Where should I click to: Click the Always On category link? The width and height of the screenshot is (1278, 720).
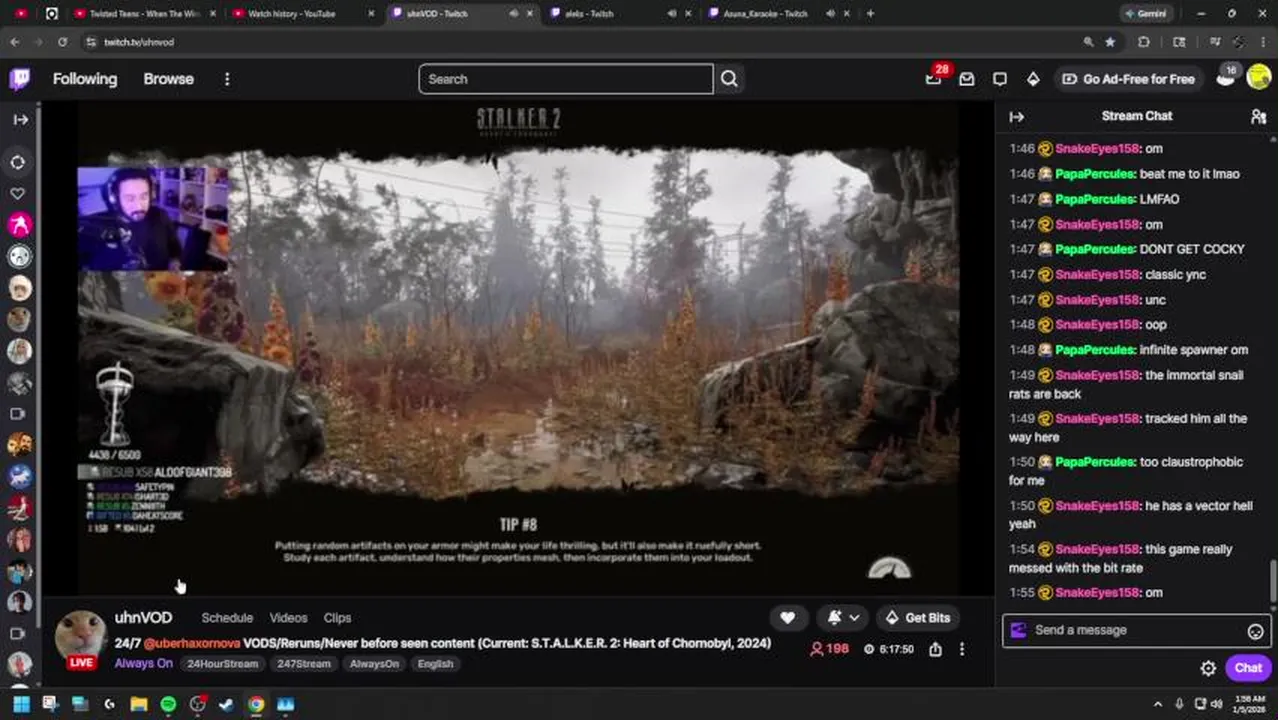coord(143,664)
